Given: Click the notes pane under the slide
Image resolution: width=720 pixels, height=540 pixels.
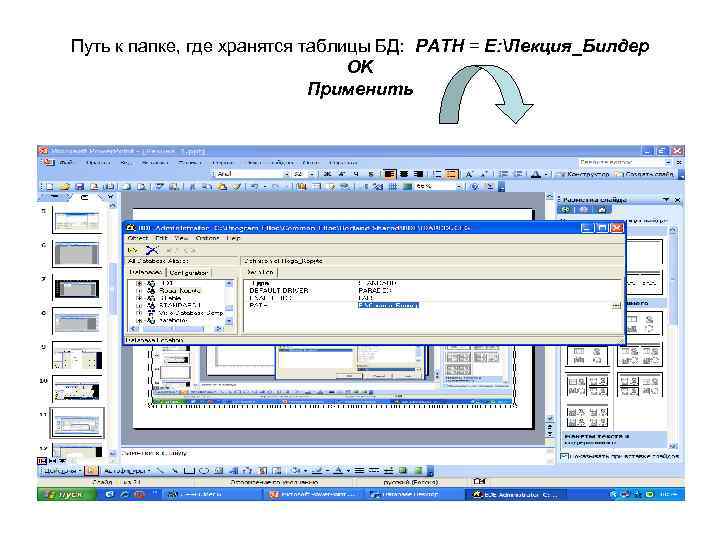Looking at the screenshot, I should (x=334, y=454).
